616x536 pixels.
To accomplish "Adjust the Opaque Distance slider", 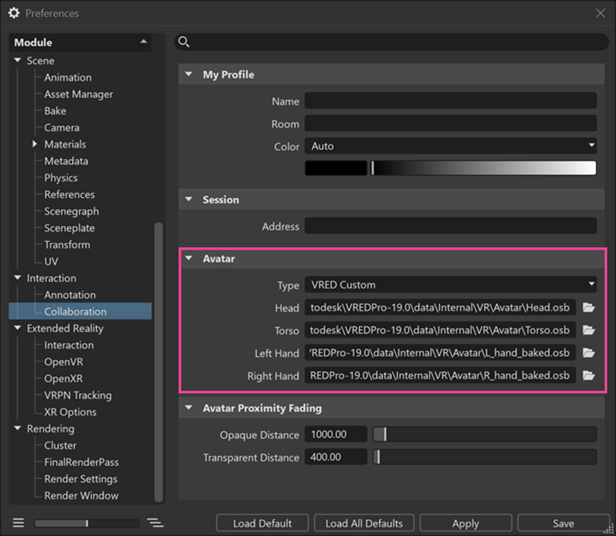I will pyautogui.click(x=484, y=434).
